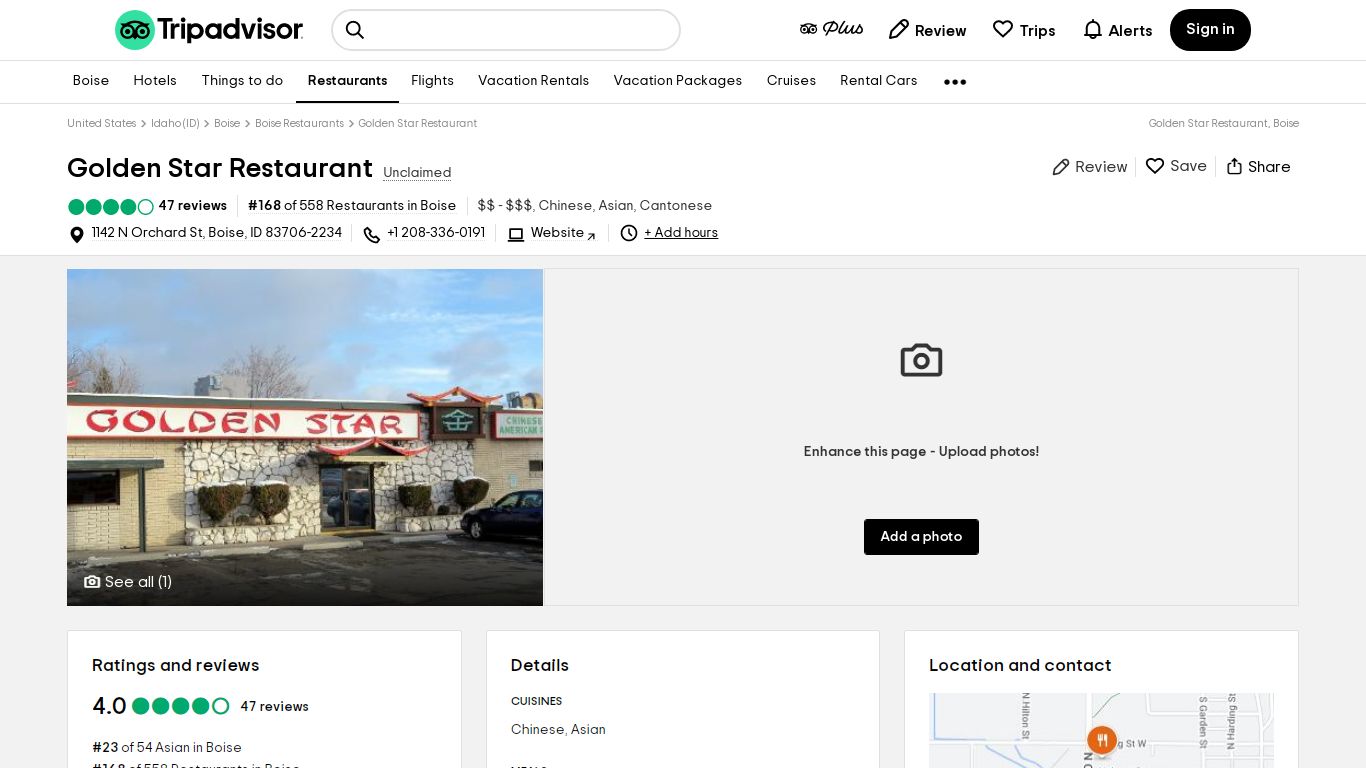
Task: Click the heart icon to Save restaurant
Action: [1155, 166]
